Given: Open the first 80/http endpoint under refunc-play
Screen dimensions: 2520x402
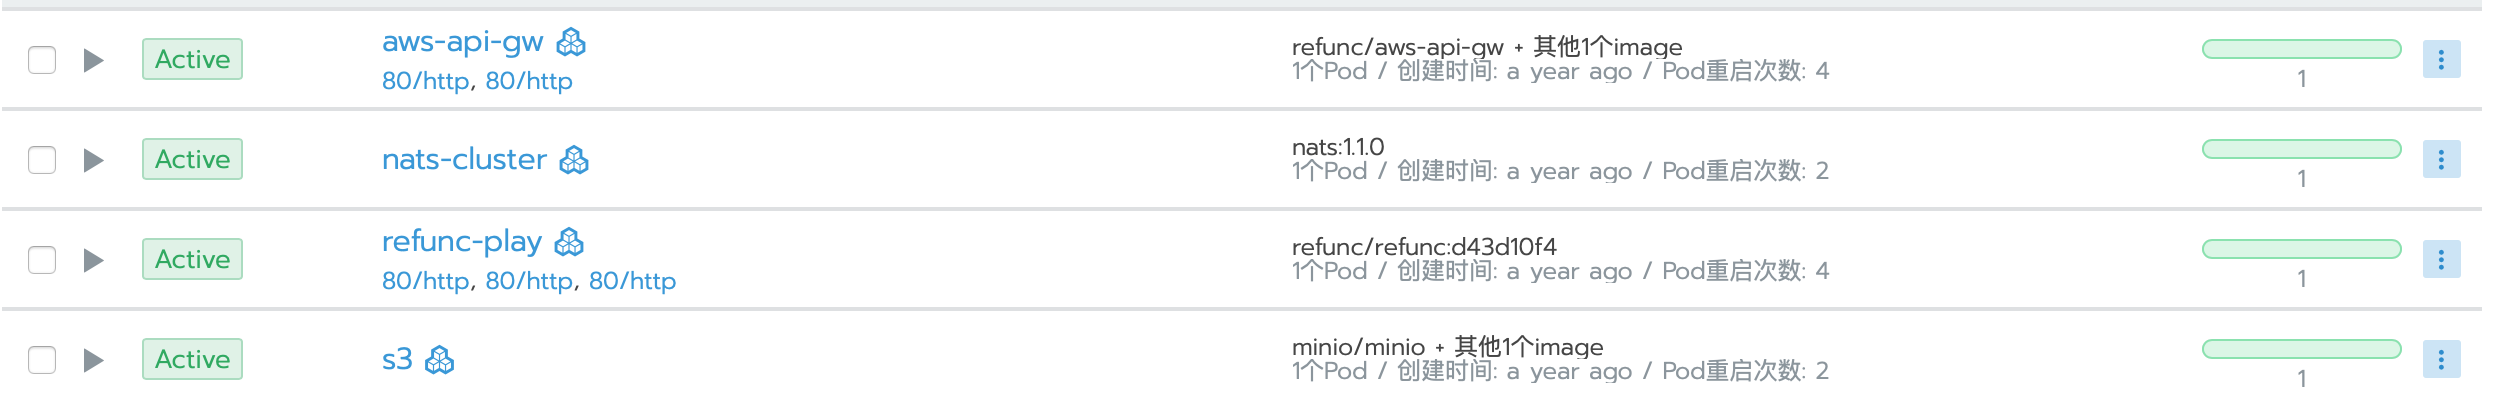Looking at the screenshot, I should click(x=425, y=281).
